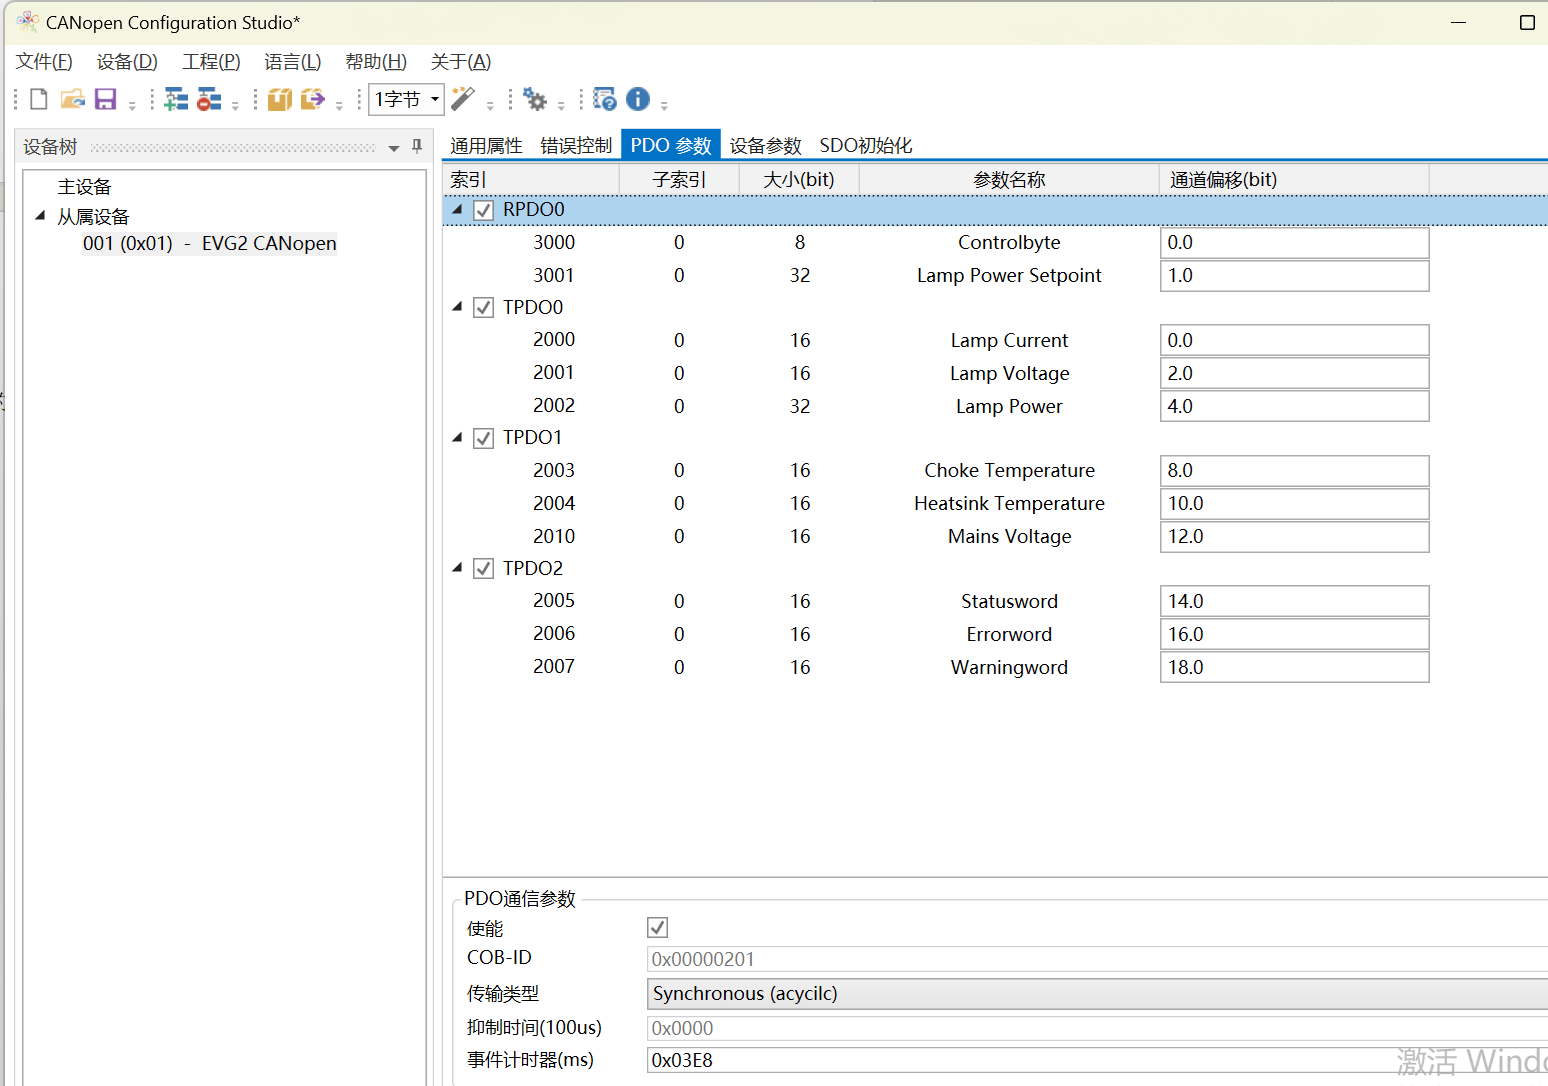1548x1086 pixels.
Task: Remove a device from the tree
Action: click(208, 99)
